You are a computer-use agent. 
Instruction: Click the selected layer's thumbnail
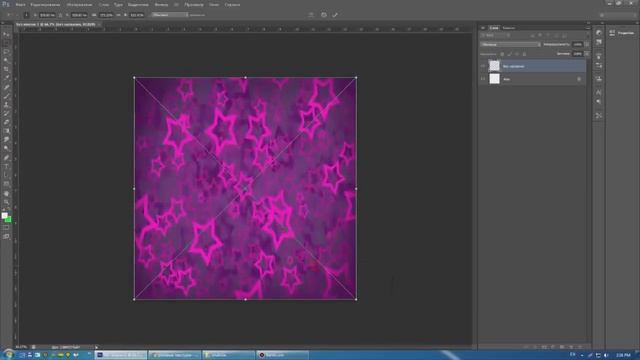pos(494,66)
